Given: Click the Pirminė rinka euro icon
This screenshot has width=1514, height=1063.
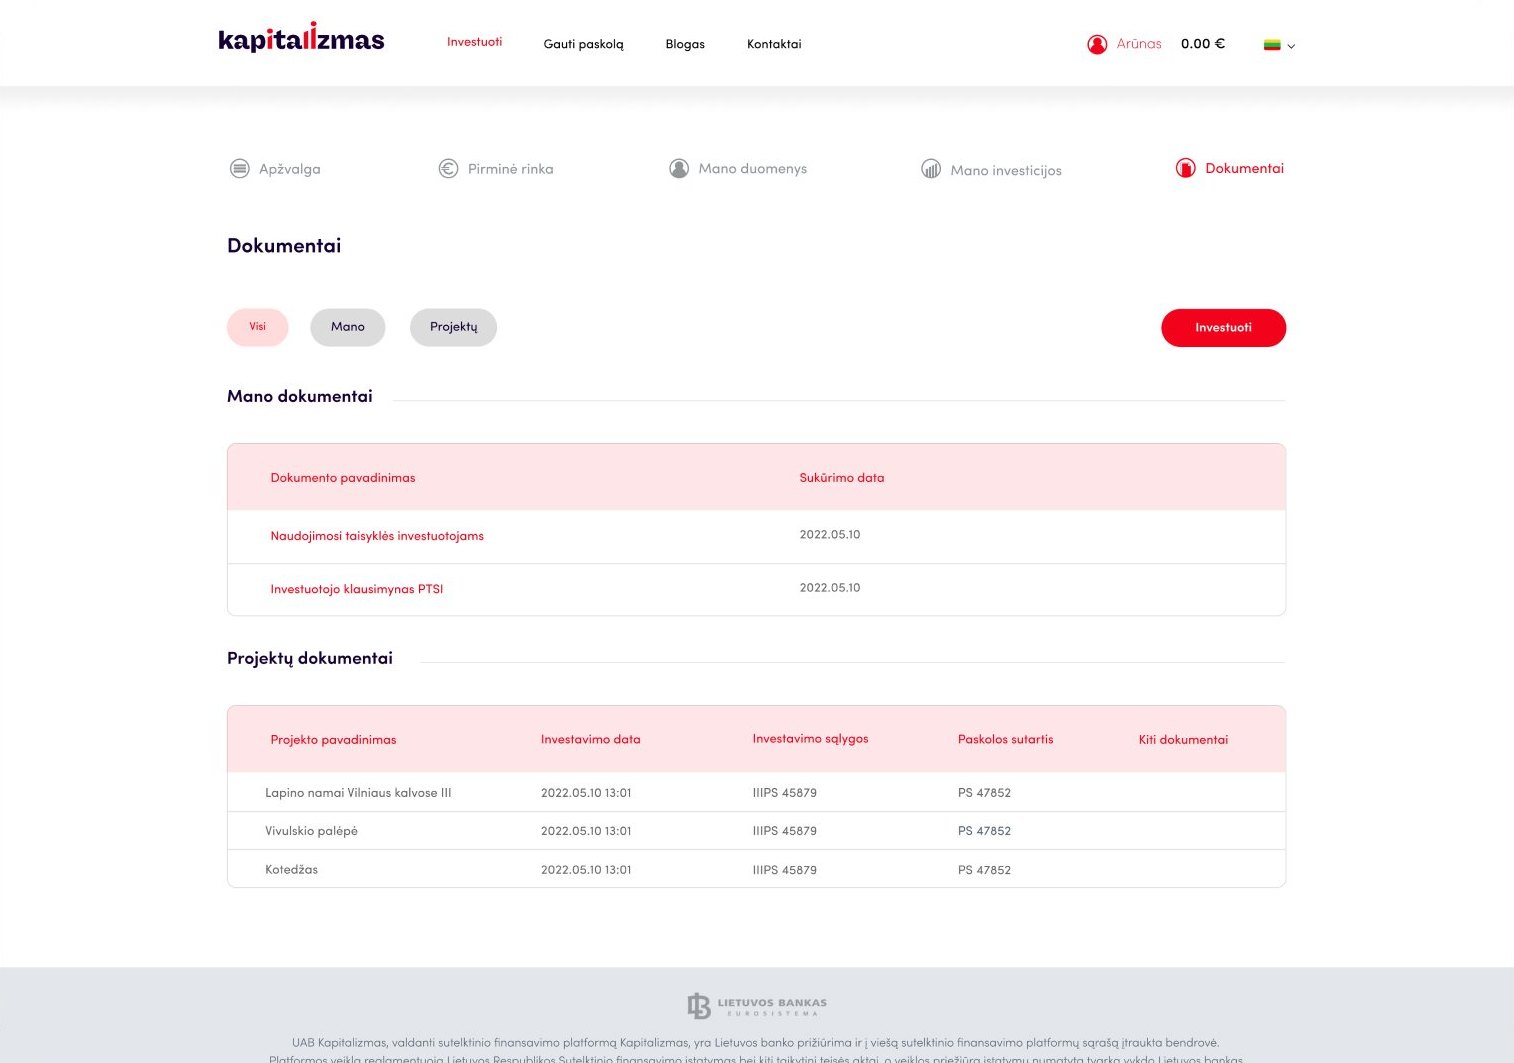Looking at the screenshot, I should [449, 169].
